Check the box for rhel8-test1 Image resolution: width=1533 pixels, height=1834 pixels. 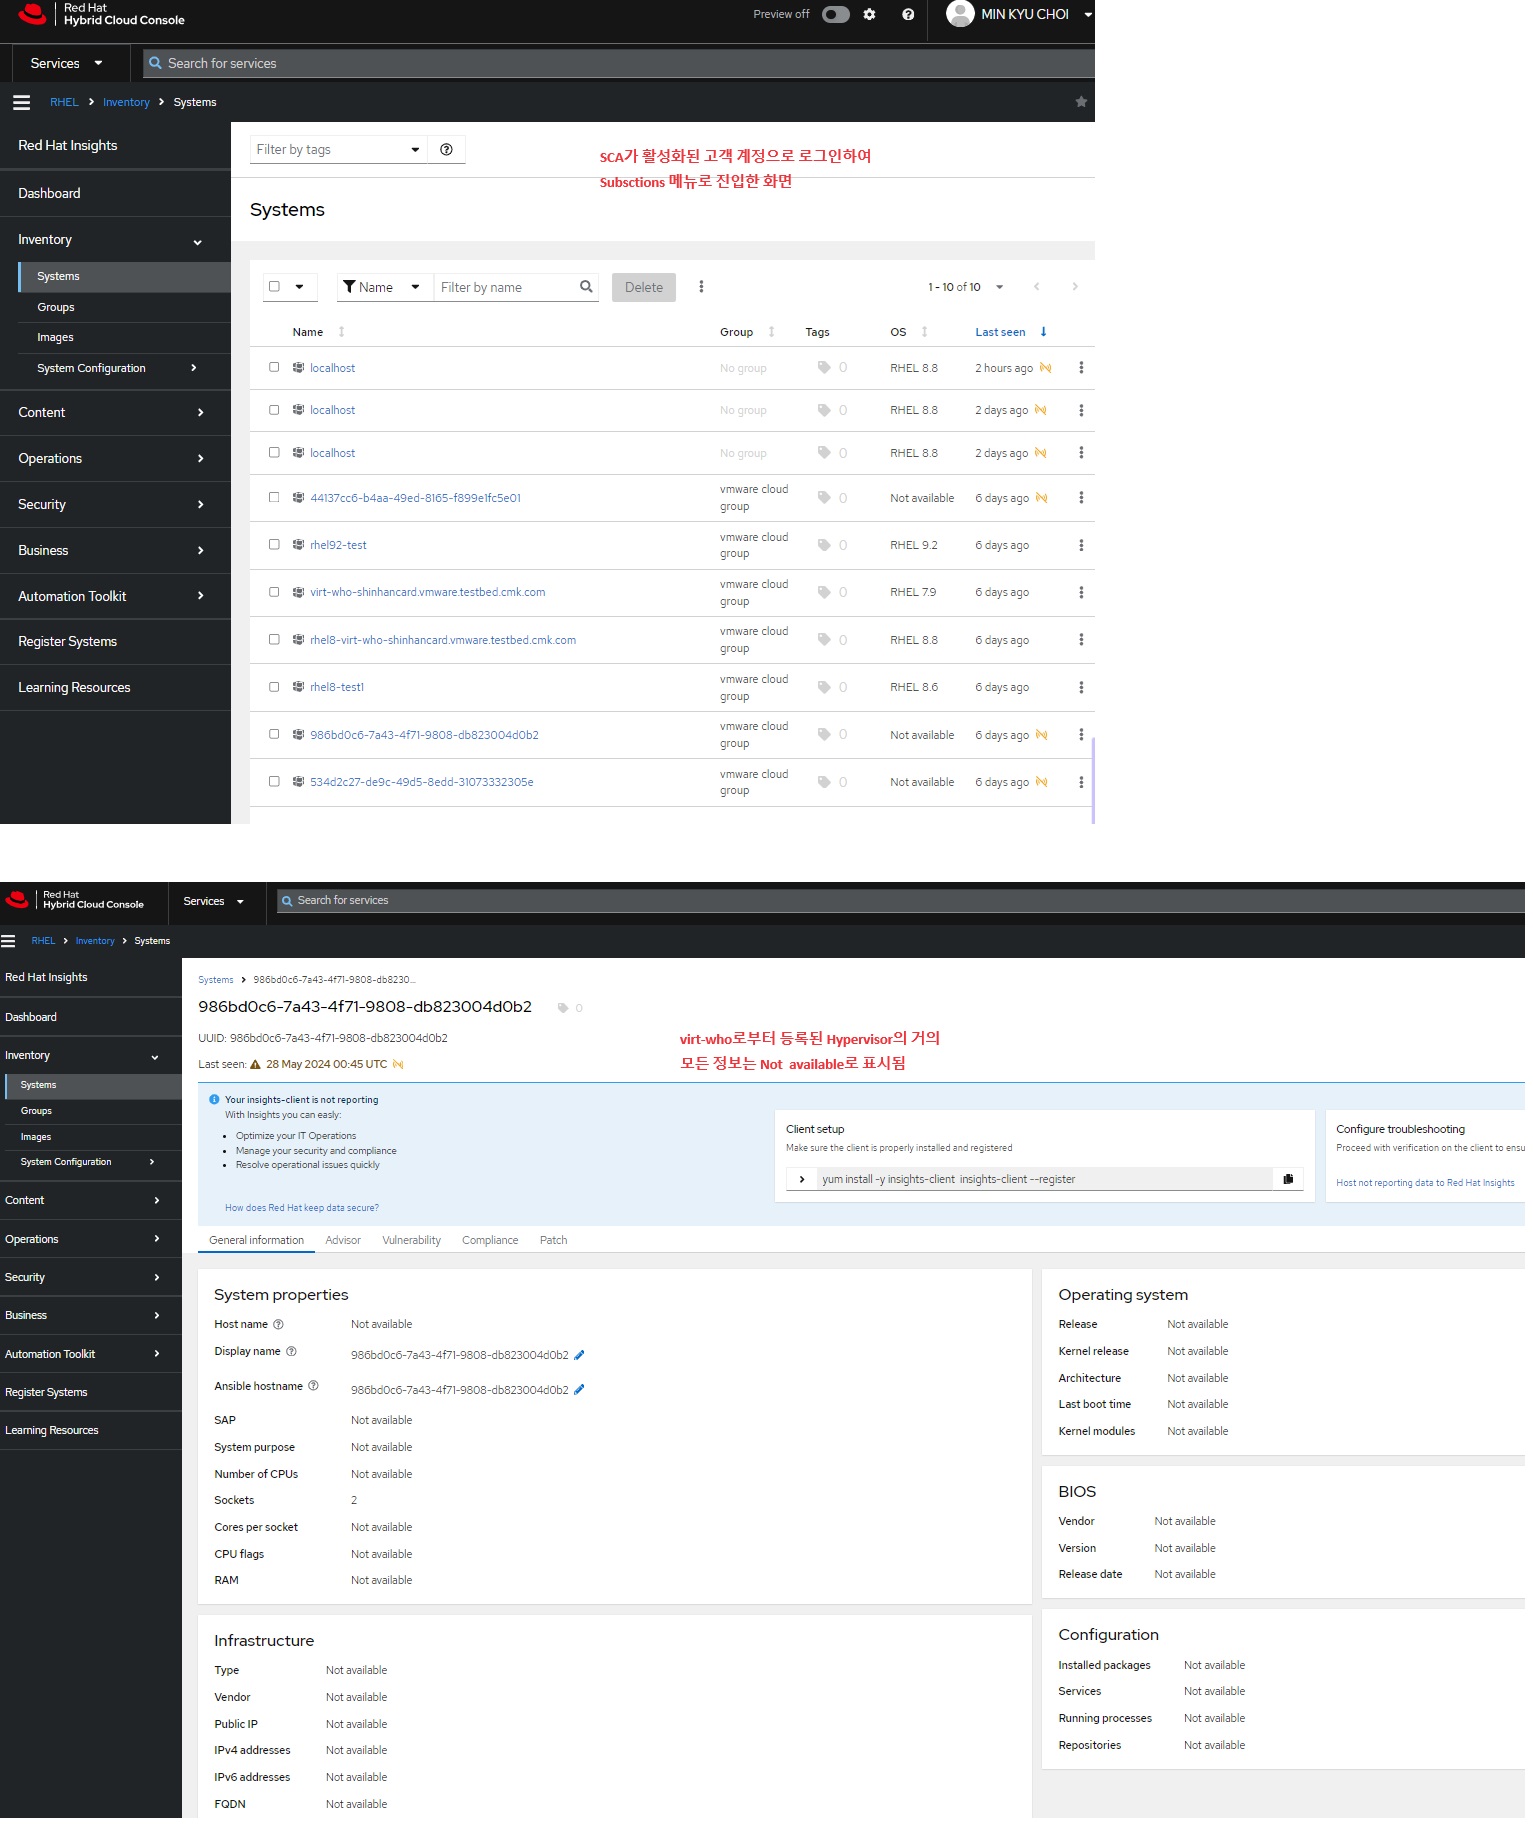click(274, 687)
